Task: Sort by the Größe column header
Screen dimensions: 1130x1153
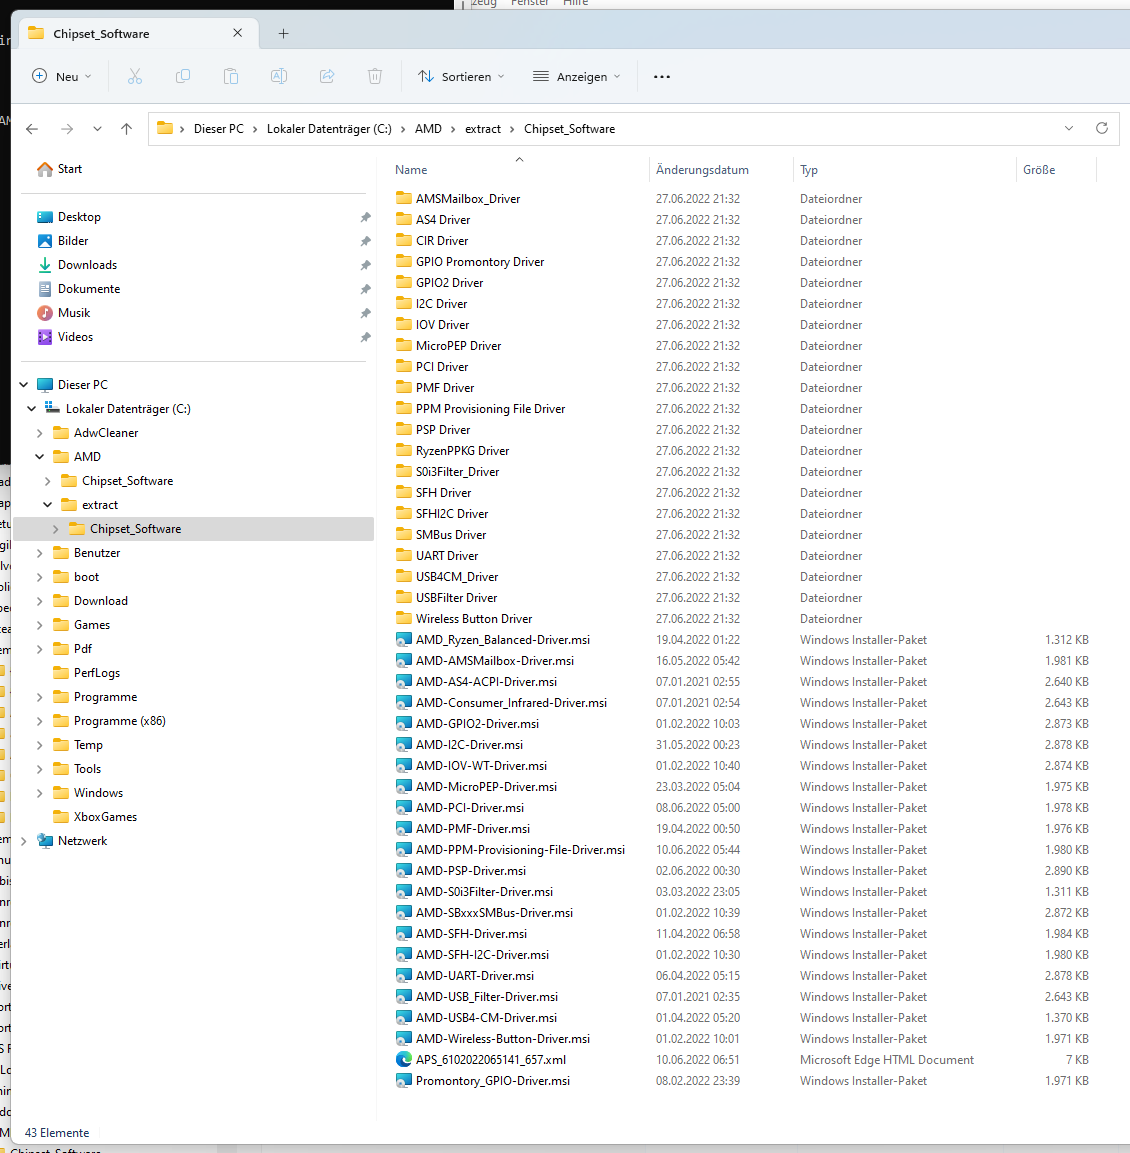Action: pyautogui.click(x=1039, y=170)
